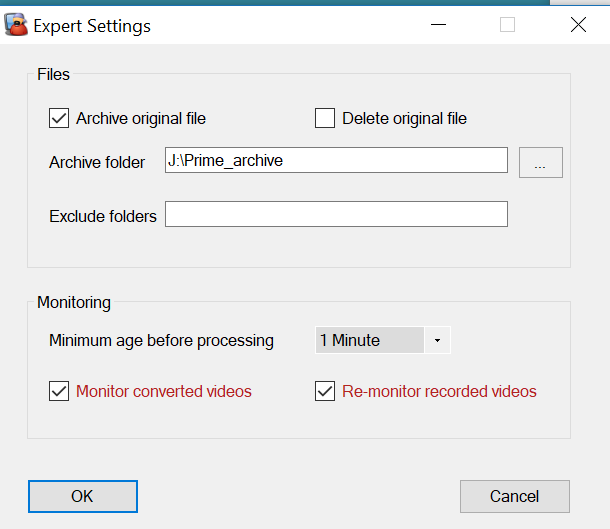Click the Monitoring group heading
The image size is (610, 529).
(x=74, y=302)
